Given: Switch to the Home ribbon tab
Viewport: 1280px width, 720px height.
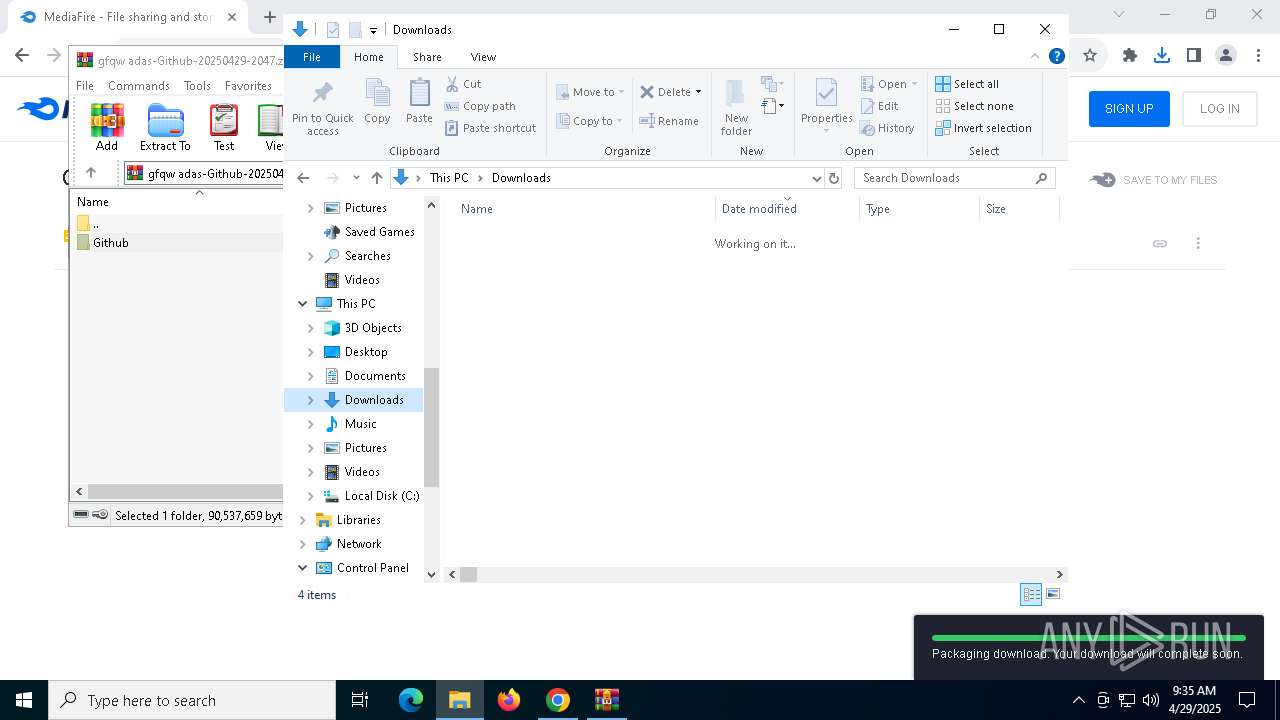Looking at the screenshot, I should click(x=368, y=57).
